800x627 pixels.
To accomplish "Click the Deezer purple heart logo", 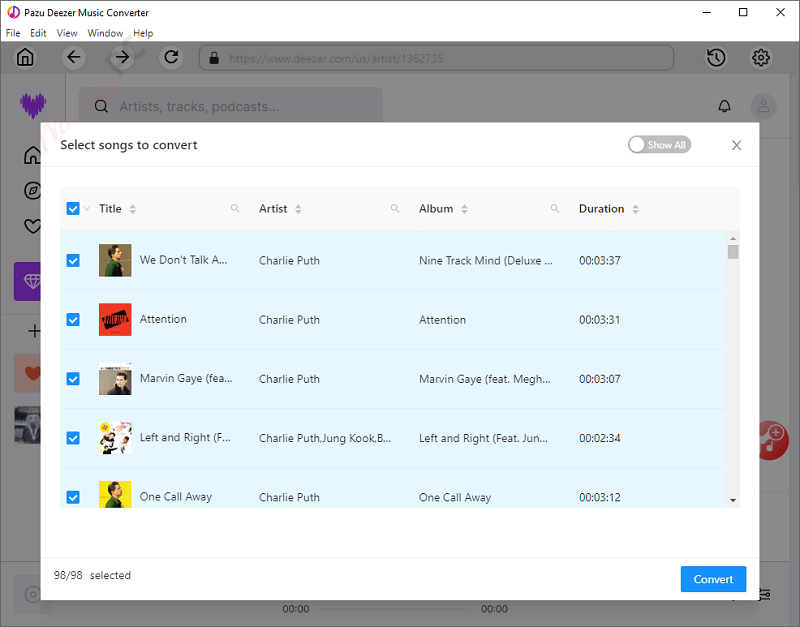I will (x=33, y=106).
